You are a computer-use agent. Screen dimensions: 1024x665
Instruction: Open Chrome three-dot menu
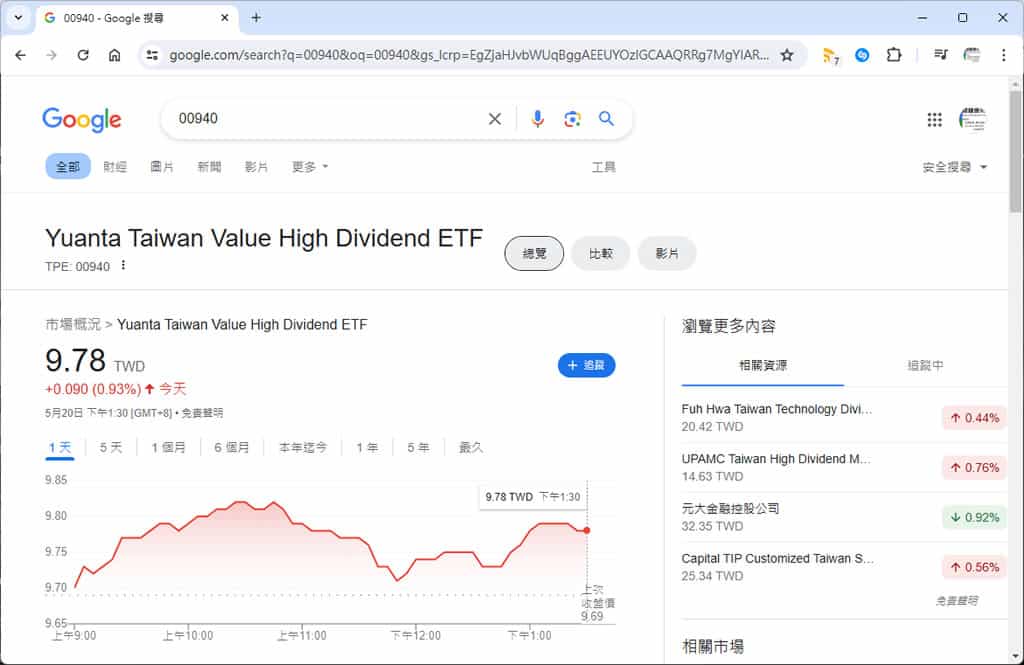(x=1003, y=56)
